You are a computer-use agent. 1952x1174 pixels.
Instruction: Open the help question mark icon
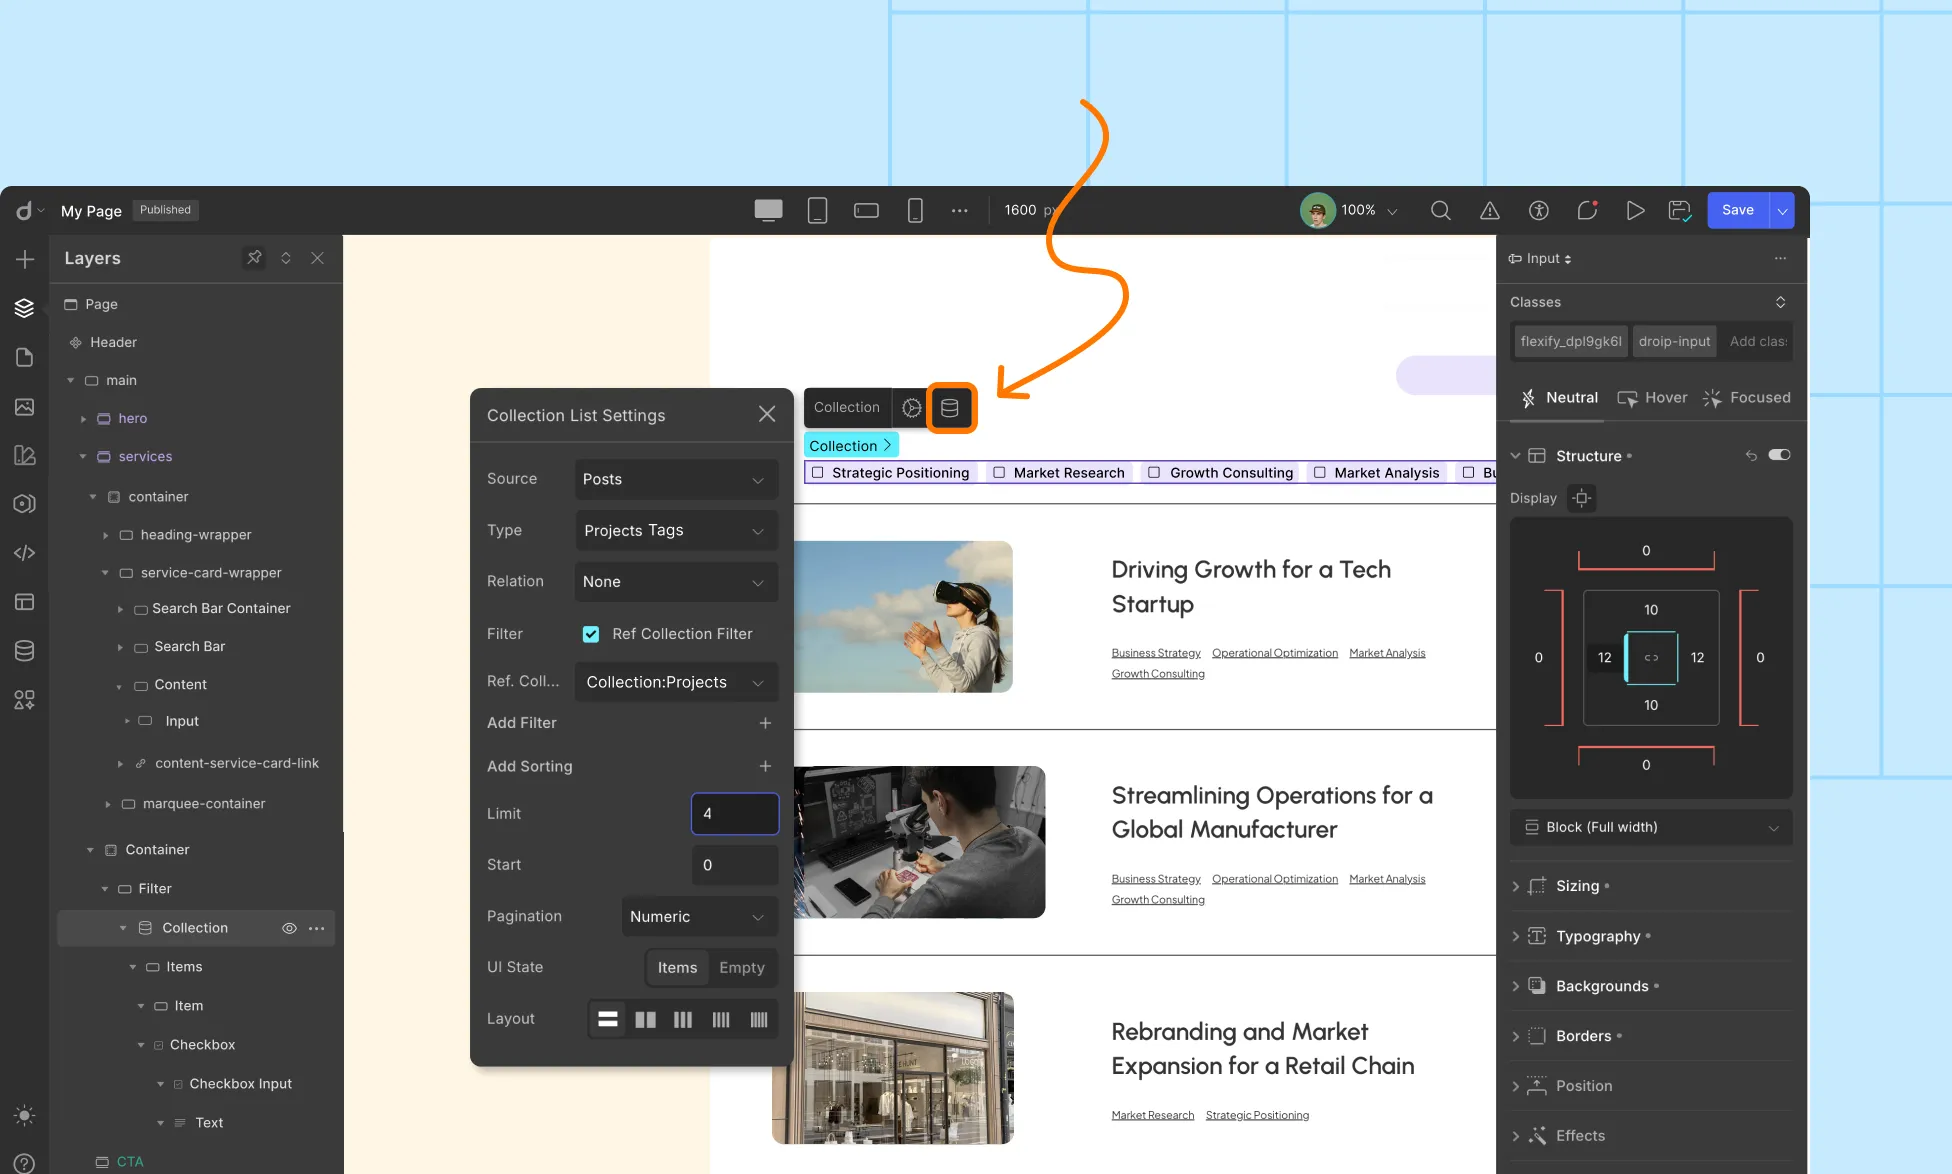click(x=25, y=1163)
